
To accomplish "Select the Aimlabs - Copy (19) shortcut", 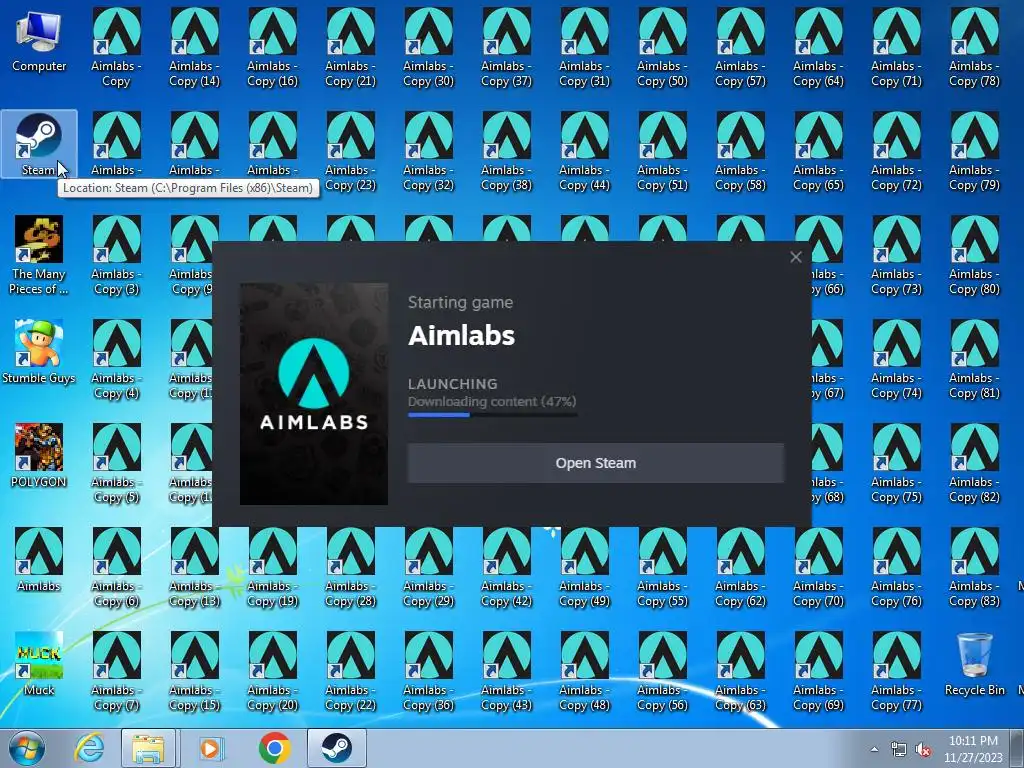I will pos(272,568).
